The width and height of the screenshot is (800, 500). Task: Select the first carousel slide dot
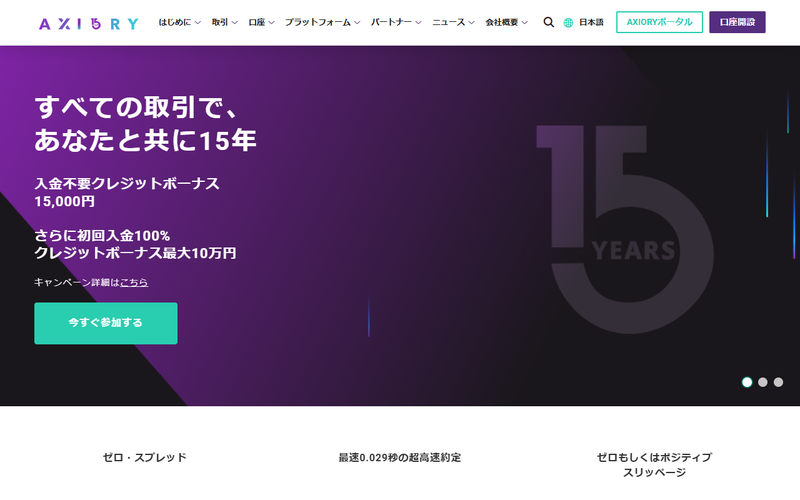[747, 382]
